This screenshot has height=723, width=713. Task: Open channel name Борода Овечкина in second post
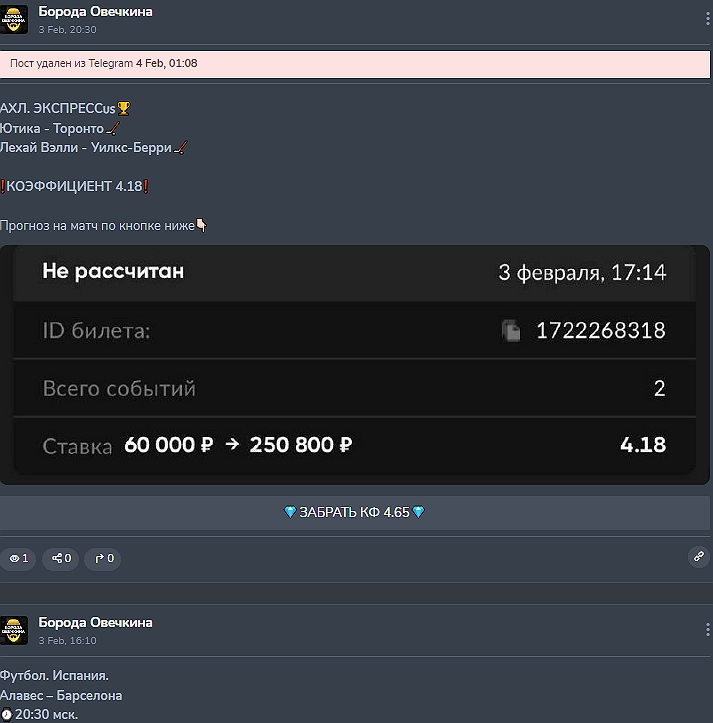(95, 622)
